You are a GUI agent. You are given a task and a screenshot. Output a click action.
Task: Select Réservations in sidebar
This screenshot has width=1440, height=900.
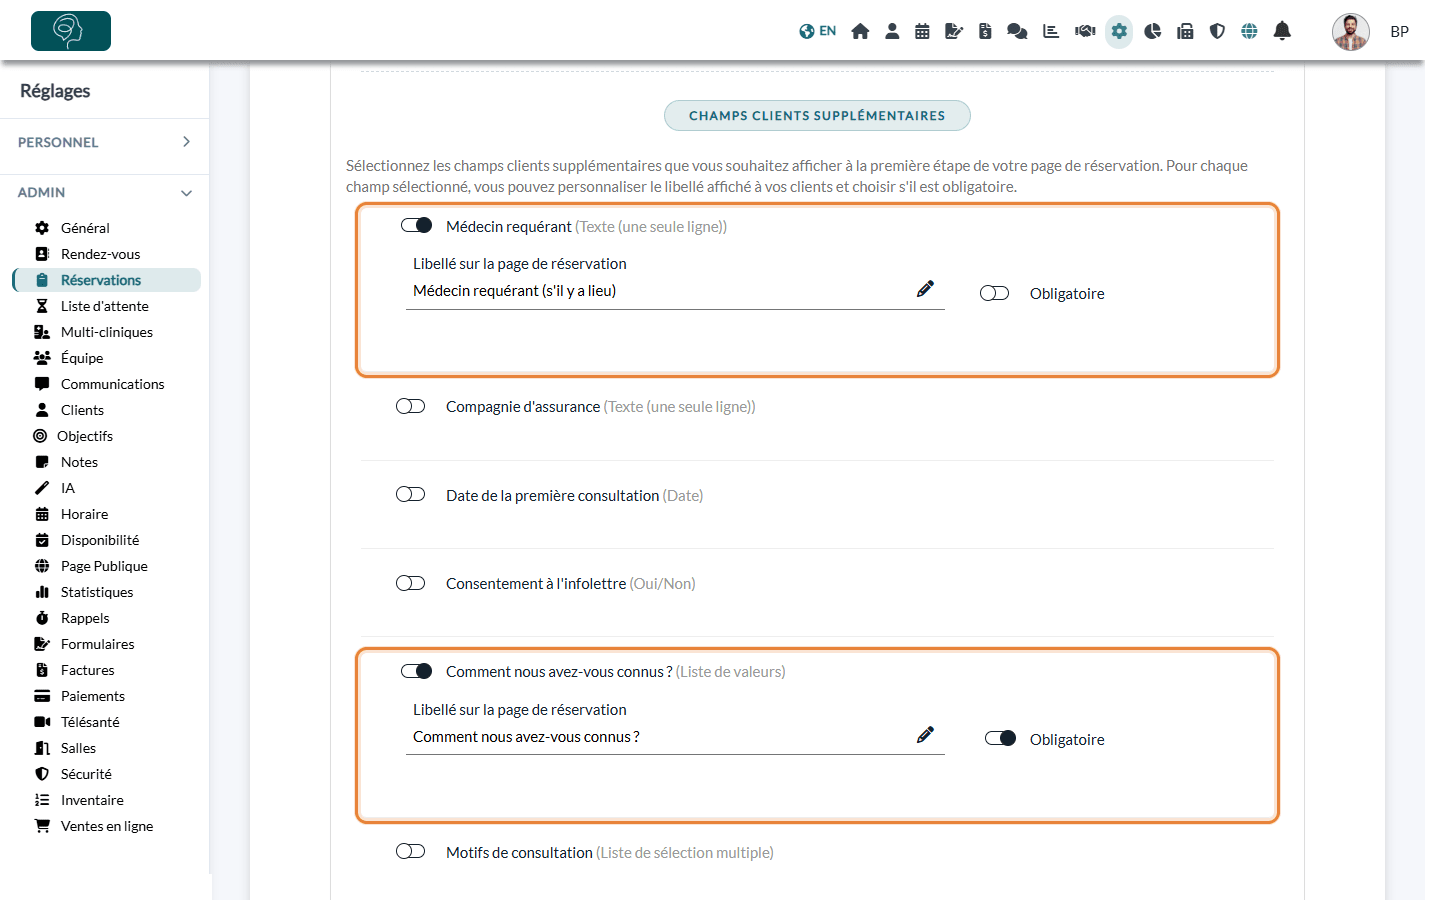pos(107,280)
